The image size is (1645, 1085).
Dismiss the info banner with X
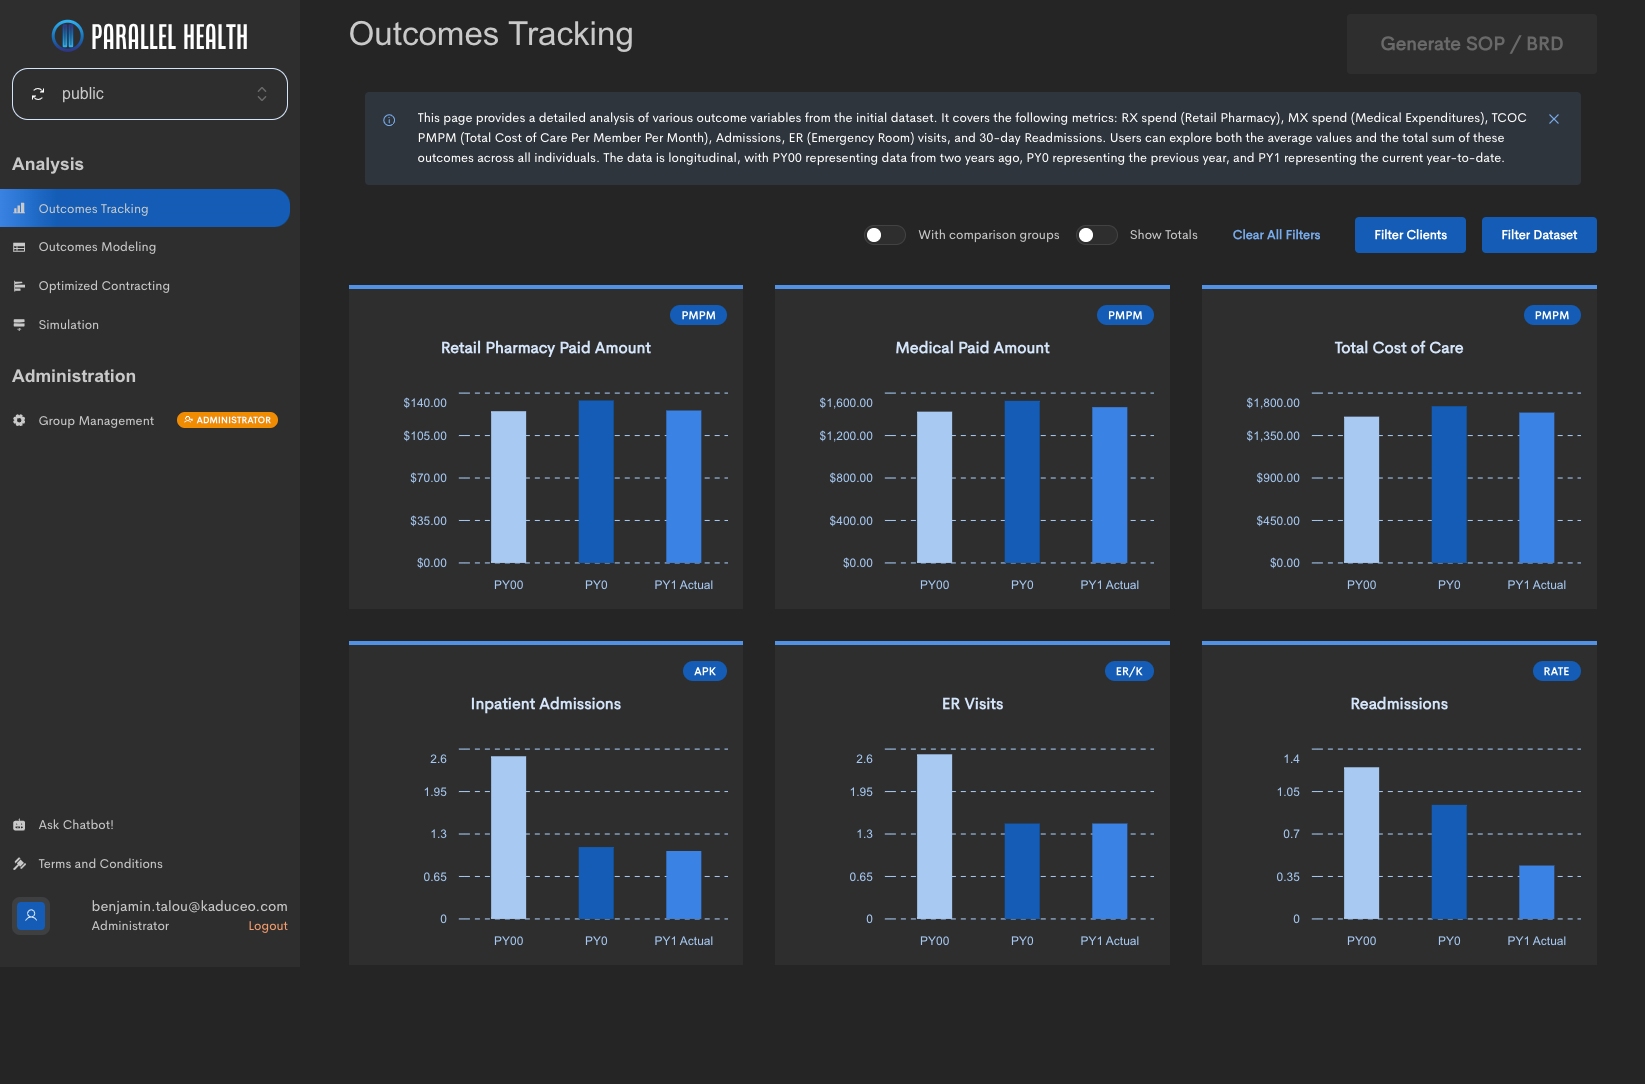1554,119
